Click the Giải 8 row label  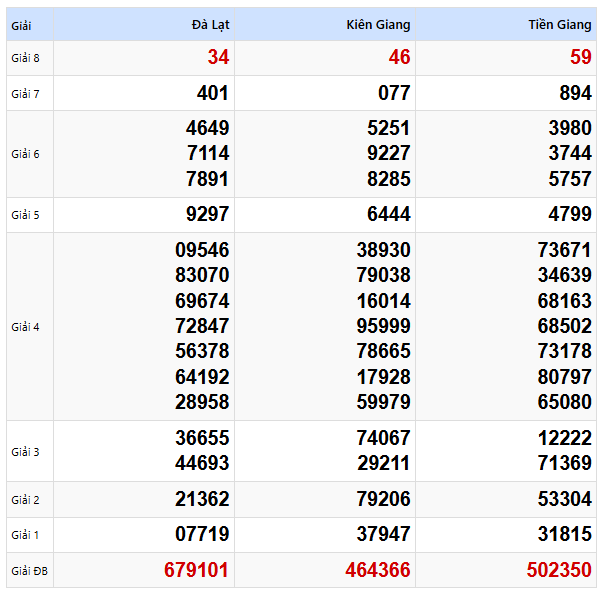[x=25, y=58]
